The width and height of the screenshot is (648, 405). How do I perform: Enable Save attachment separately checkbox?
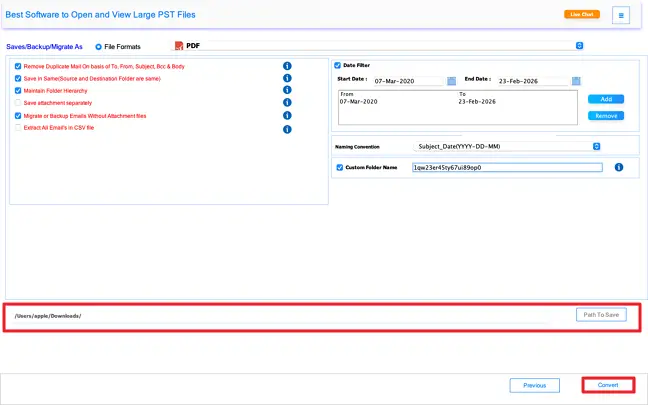[x=18, y=103]
